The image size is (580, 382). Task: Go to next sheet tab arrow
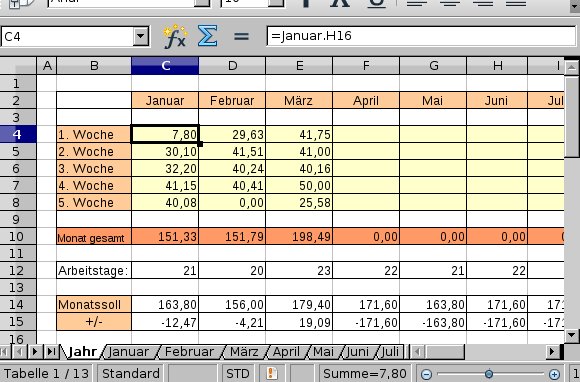[35, 351]
